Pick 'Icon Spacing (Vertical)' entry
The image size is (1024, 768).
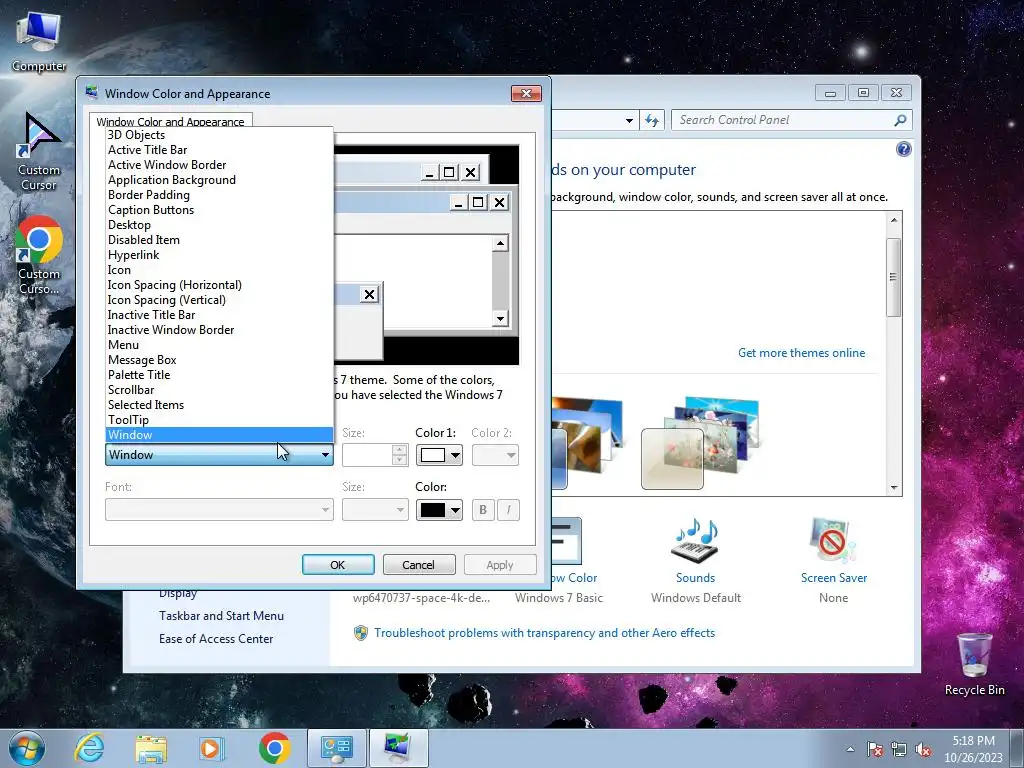219,300
